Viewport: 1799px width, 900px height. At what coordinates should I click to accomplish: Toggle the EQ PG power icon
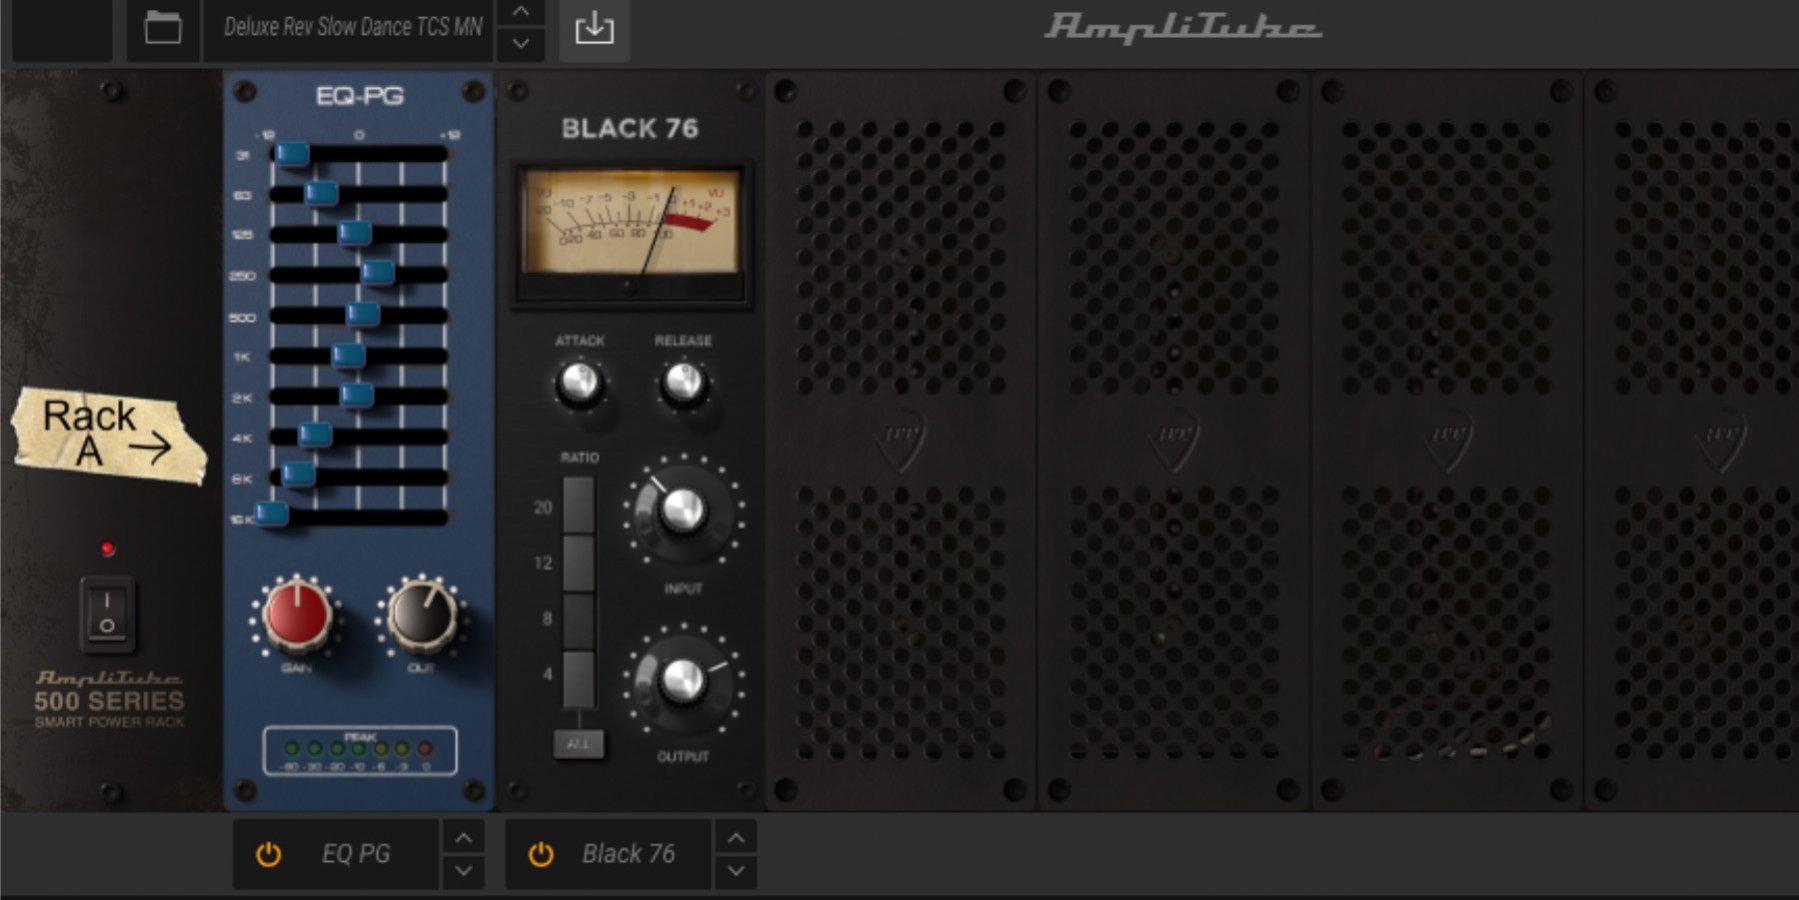click(268, 854)
